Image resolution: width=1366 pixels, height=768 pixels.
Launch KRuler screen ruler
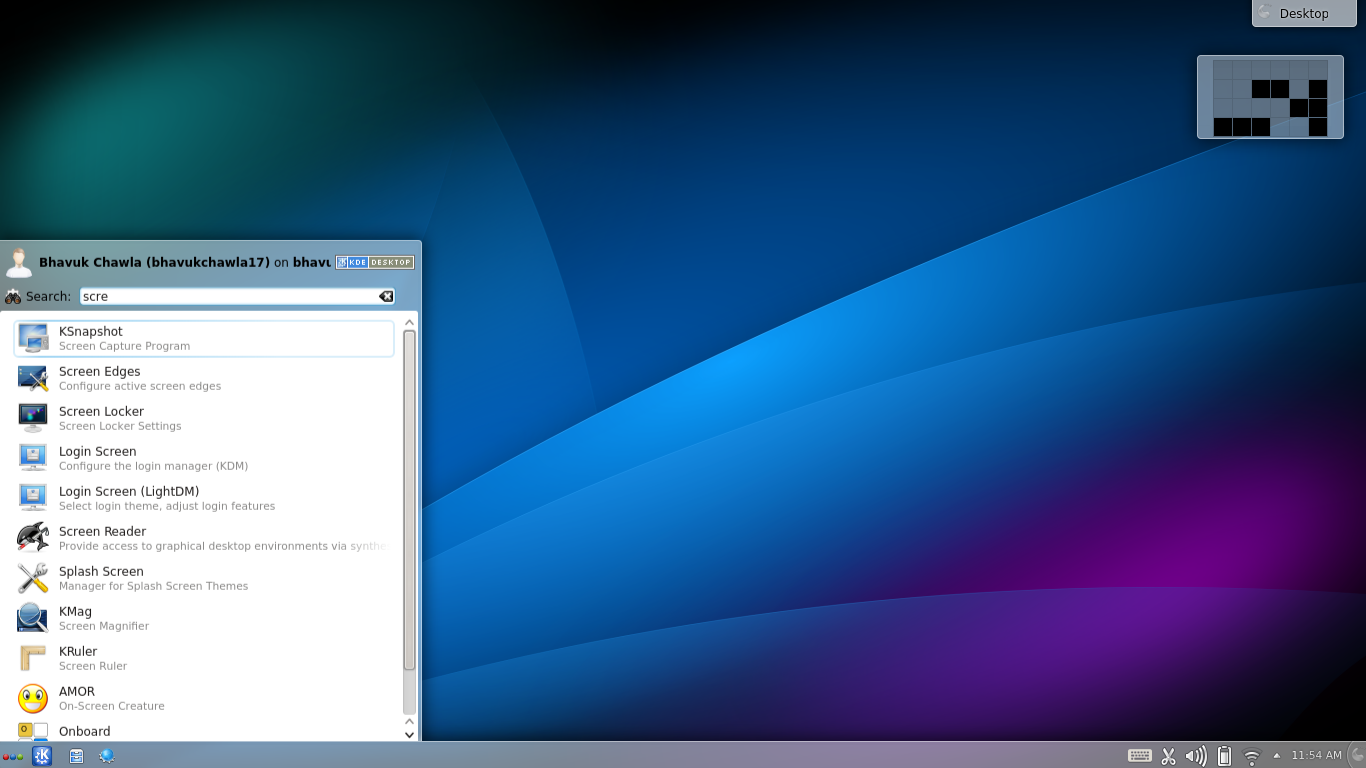(204, 658)
